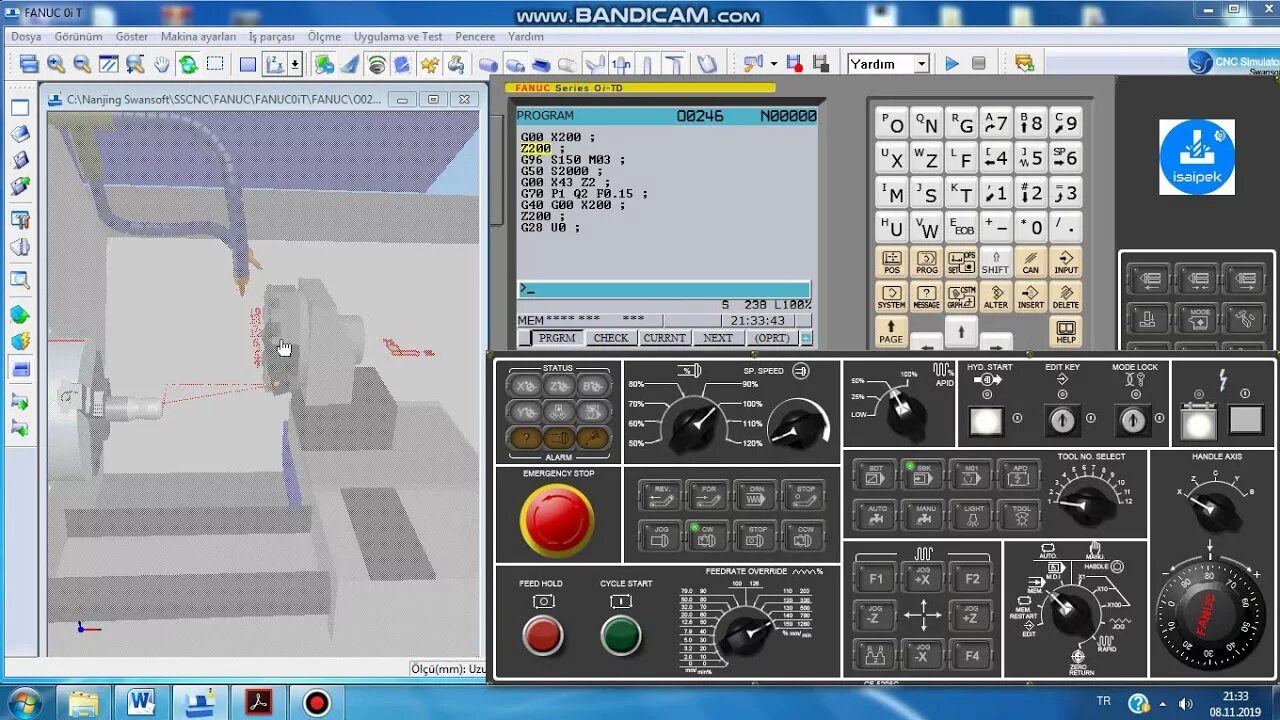Click the PRGRM softkey
The image size is (1280, 720).
pos(557,338)
